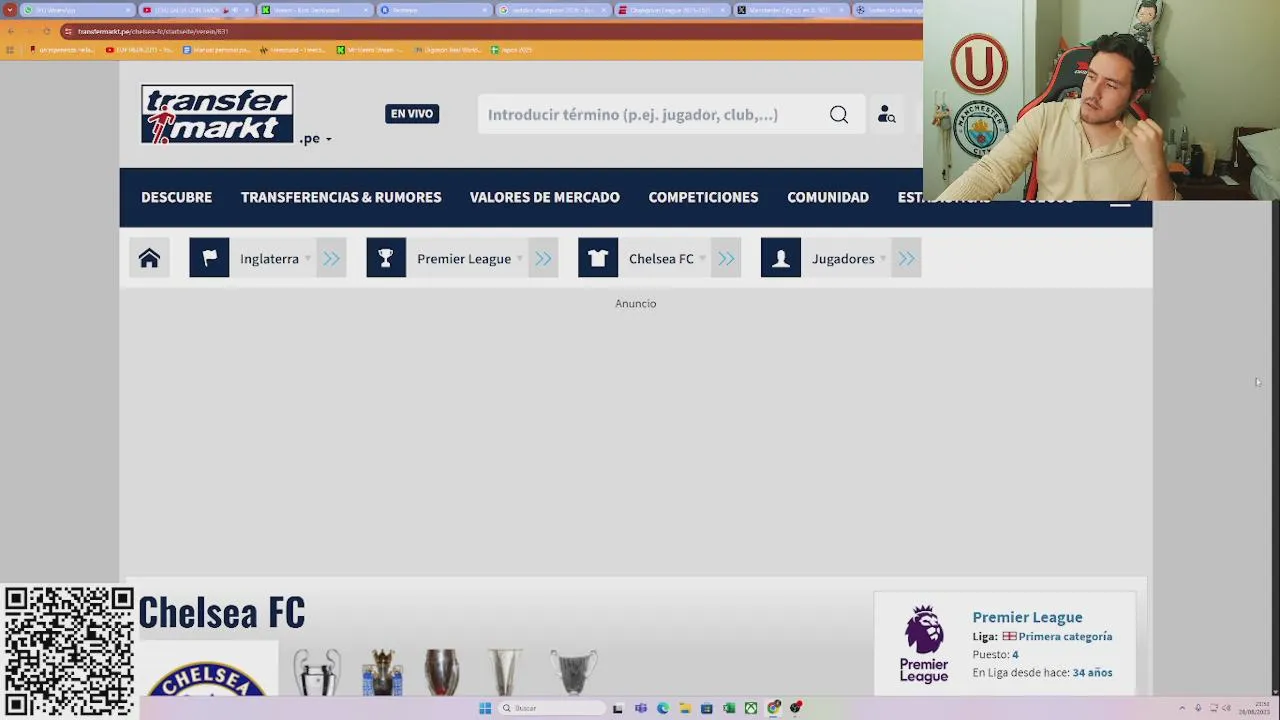
Task: Open Task View from the taskbar
Action: (x=618, y=708)
